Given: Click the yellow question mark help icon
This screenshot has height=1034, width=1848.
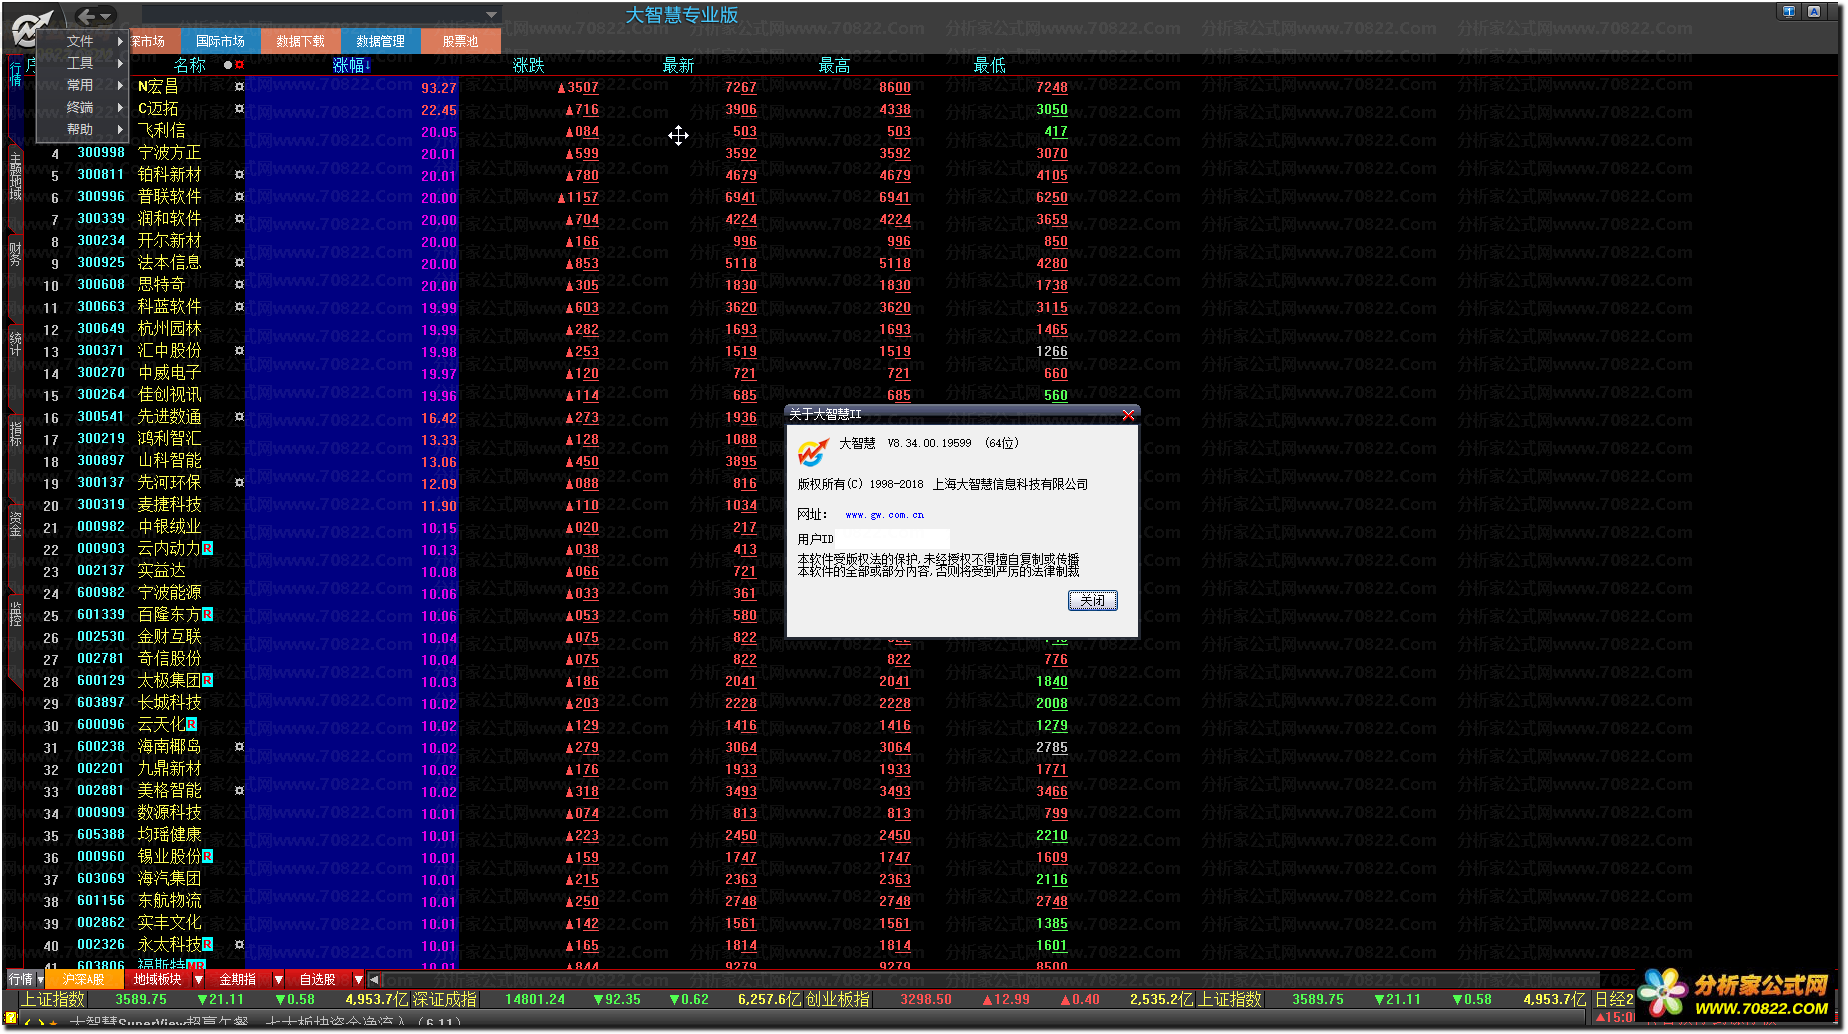Looking at the screenshot, I should point(11,1019).
